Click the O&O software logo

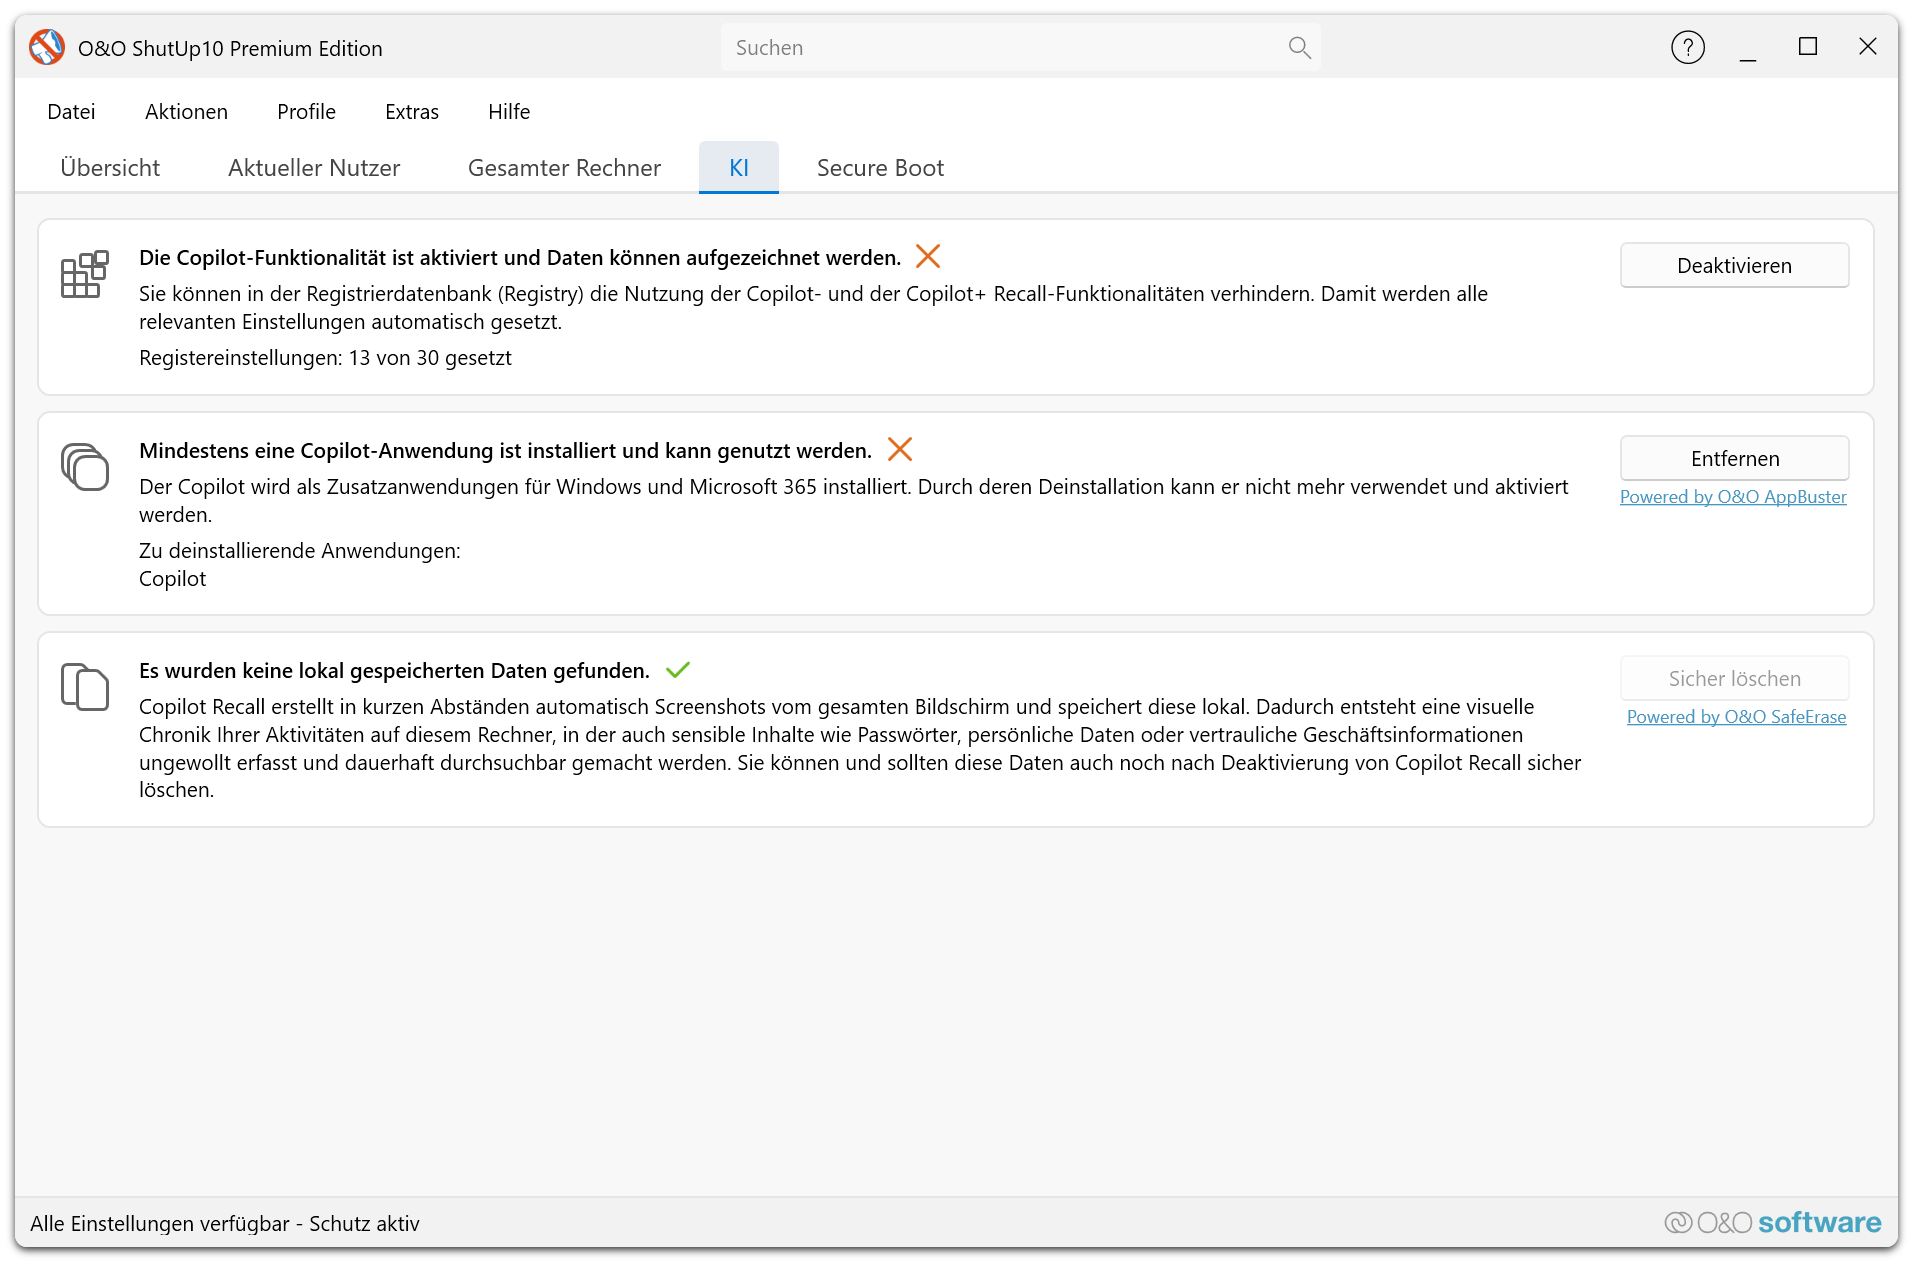1772,1222
